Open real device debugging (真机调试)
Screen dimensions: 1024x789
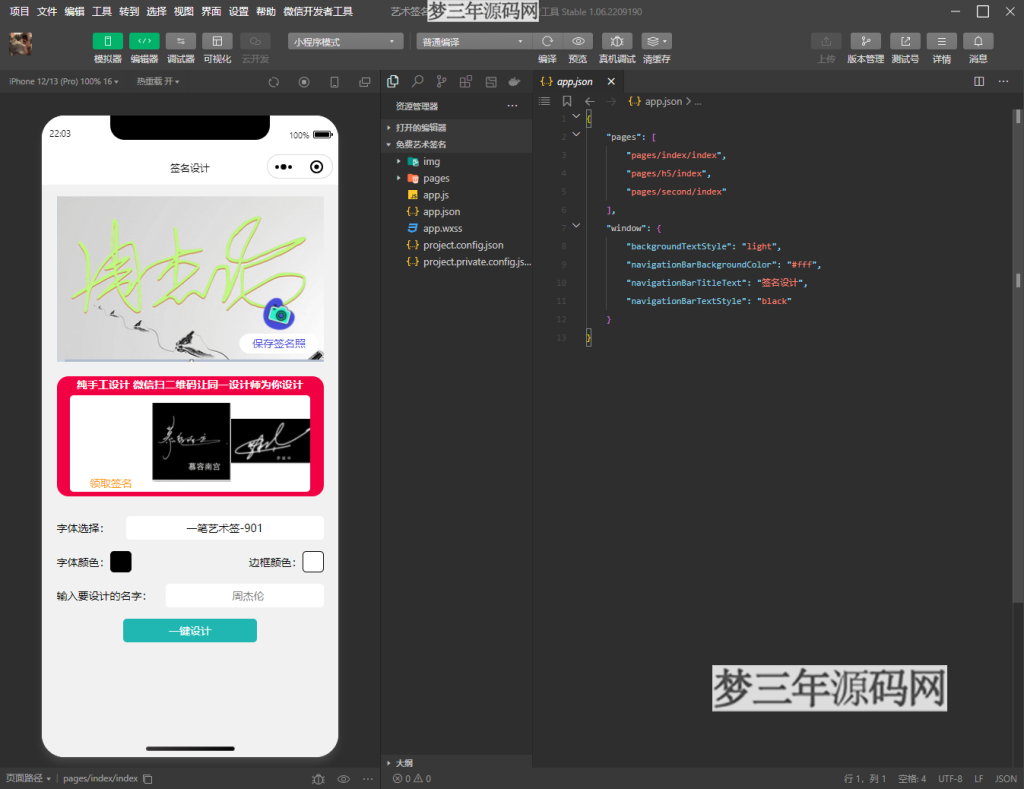[617, 41]
